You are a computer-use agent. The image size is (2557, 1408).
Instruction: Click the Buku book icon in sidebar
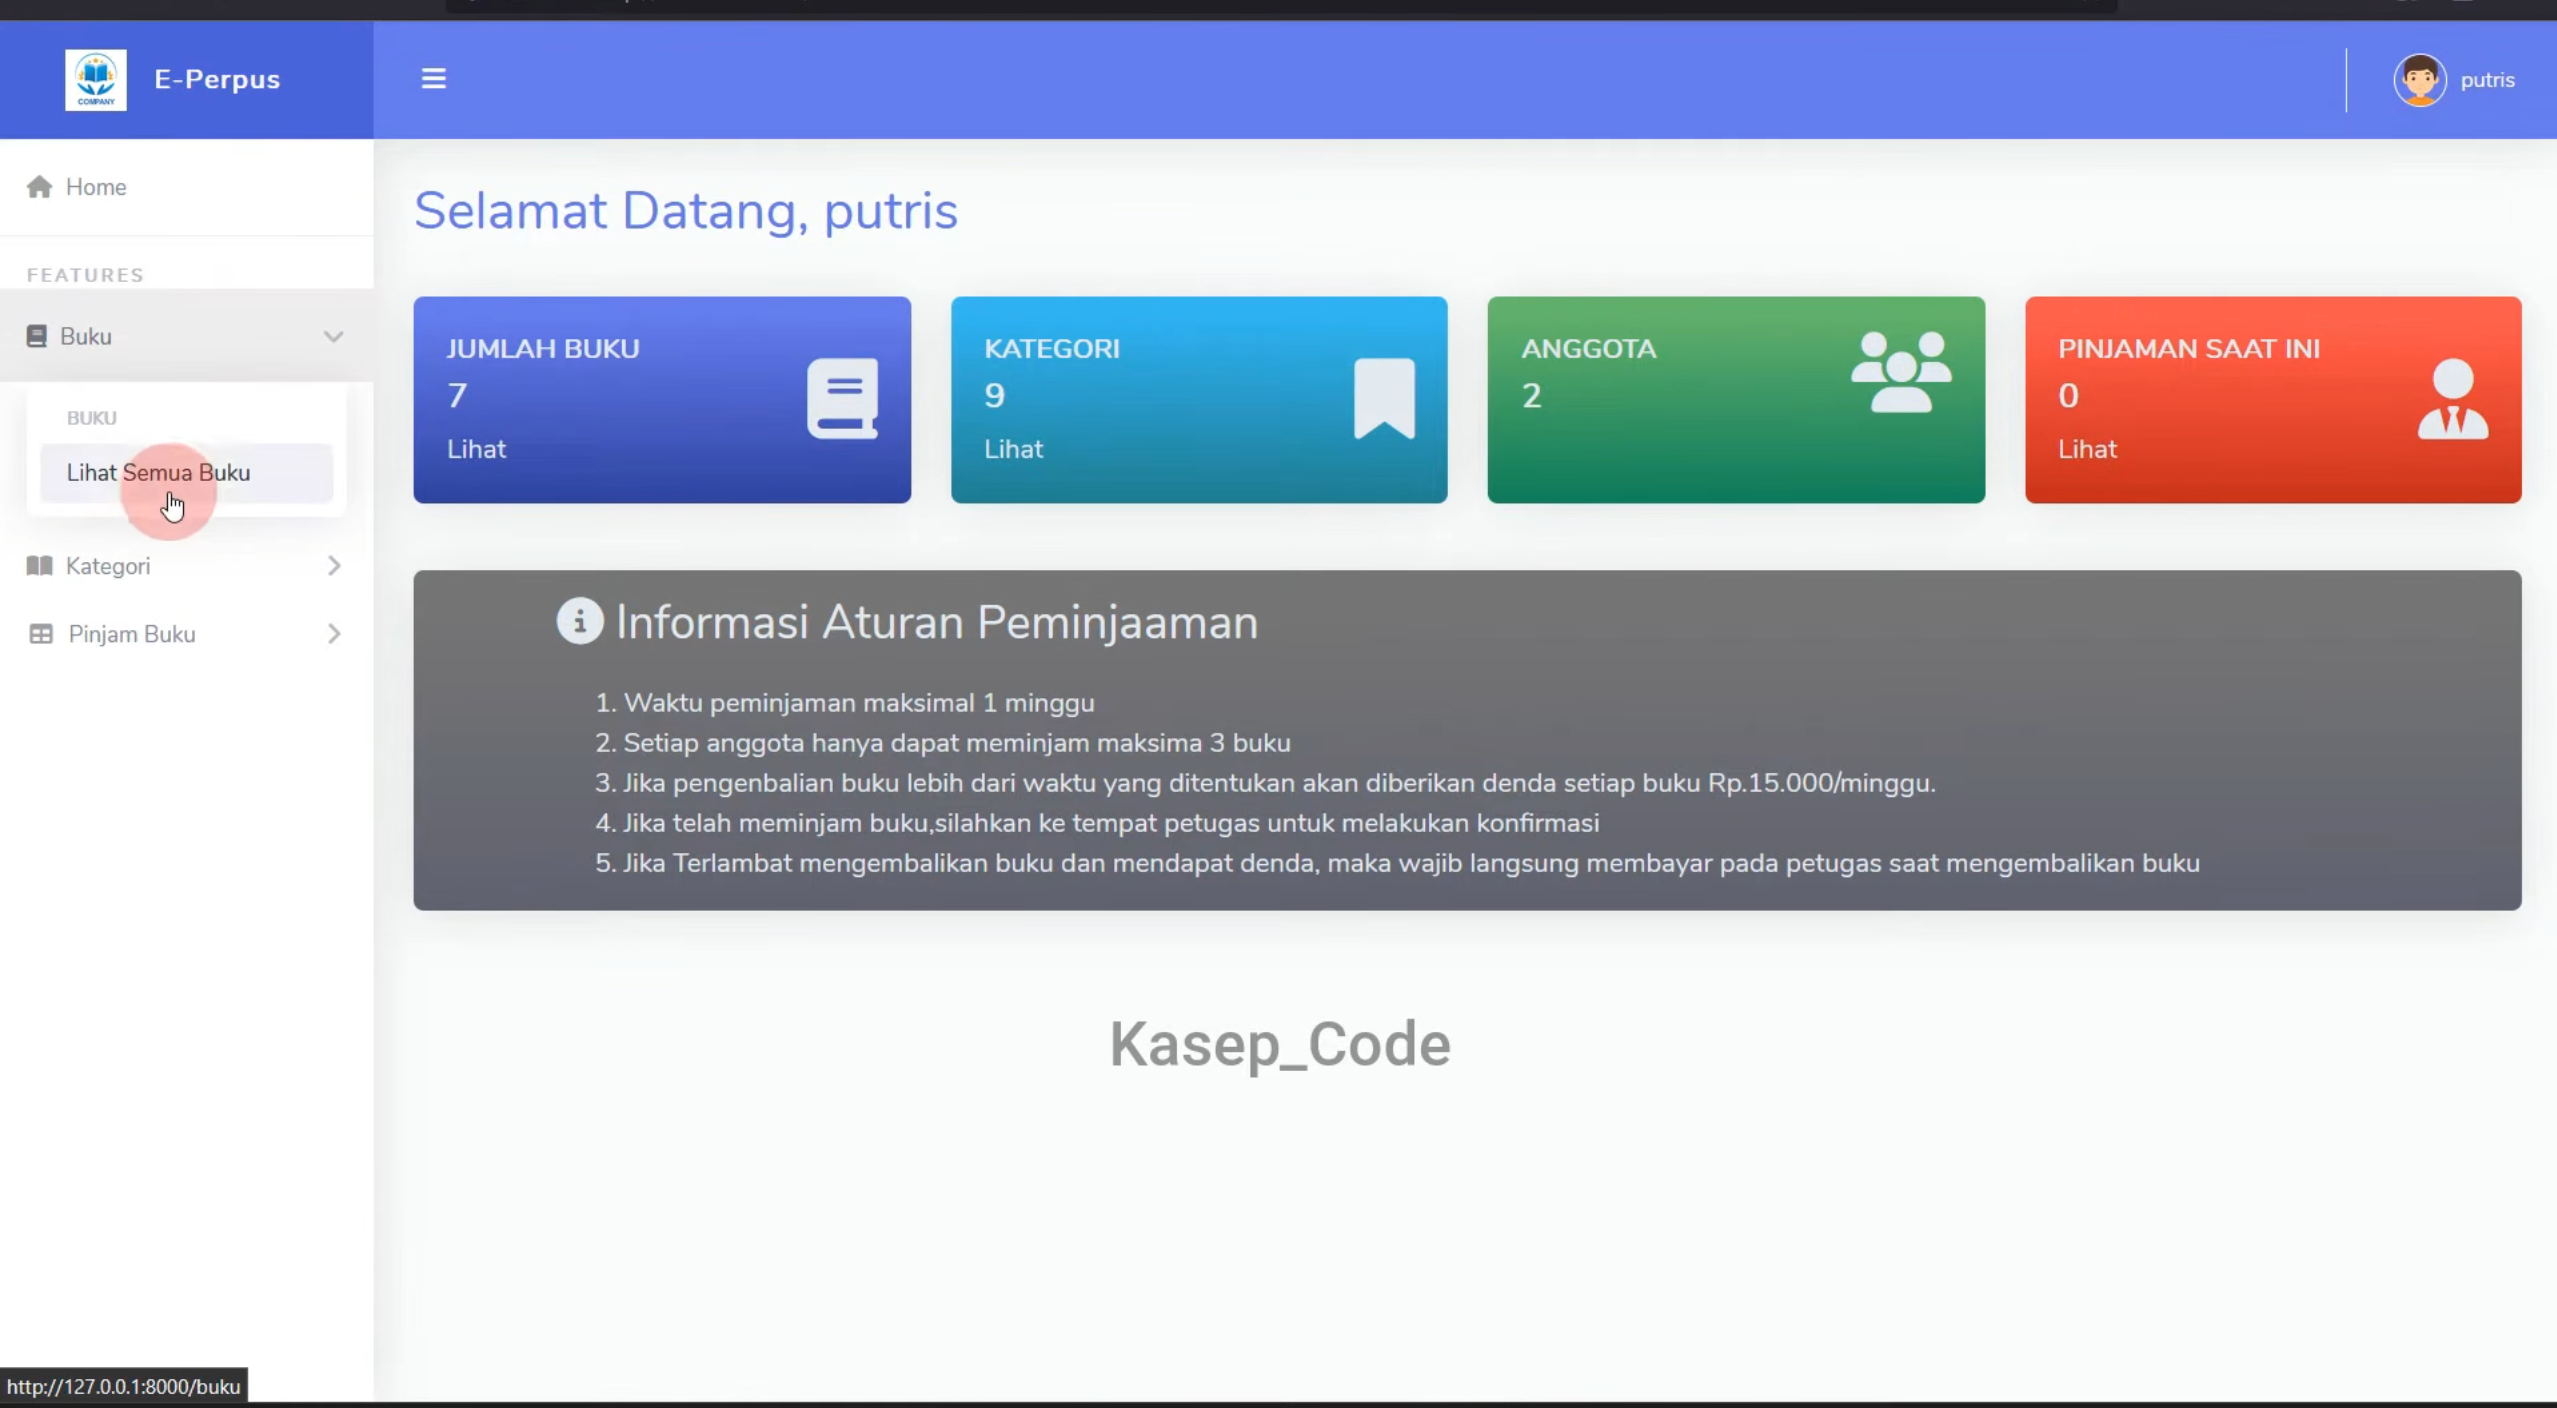pyautogui.click(x=37, y=336)
